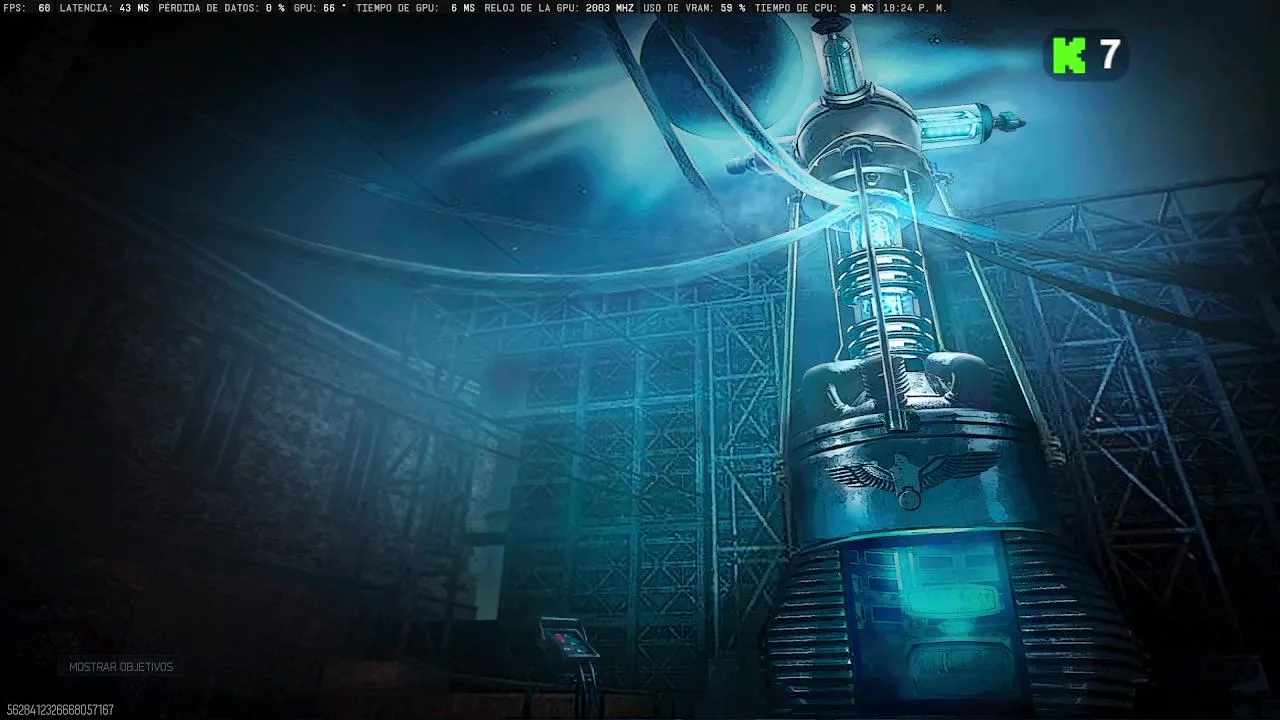1280x720 pixels.
Task: Click the number 7 beside Kick logo
Action: 1110,55
